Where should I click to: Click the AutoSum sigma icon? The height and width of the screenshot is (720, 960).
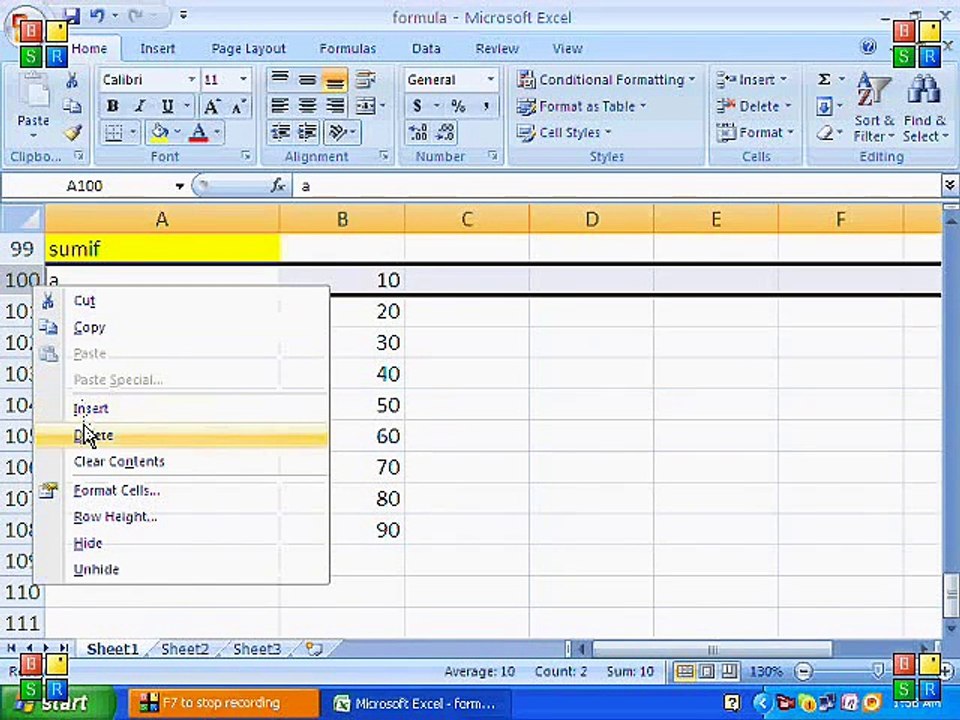(825, 80)
